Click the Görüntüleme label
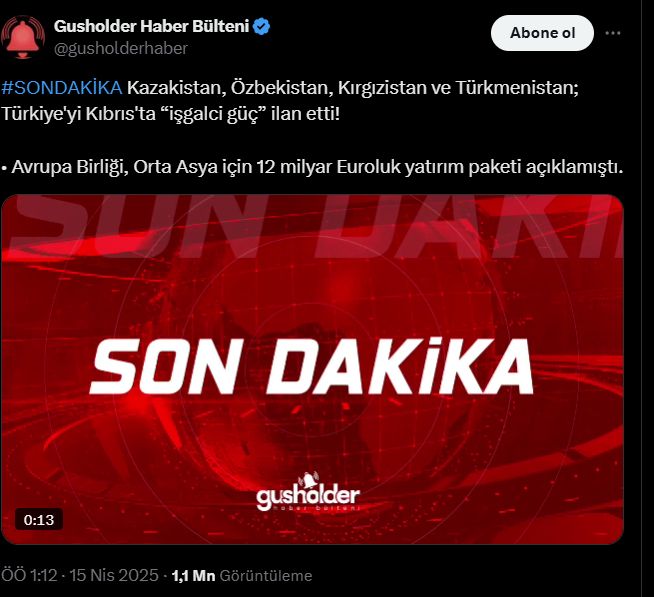654x597 pixels. click(266, 576)
